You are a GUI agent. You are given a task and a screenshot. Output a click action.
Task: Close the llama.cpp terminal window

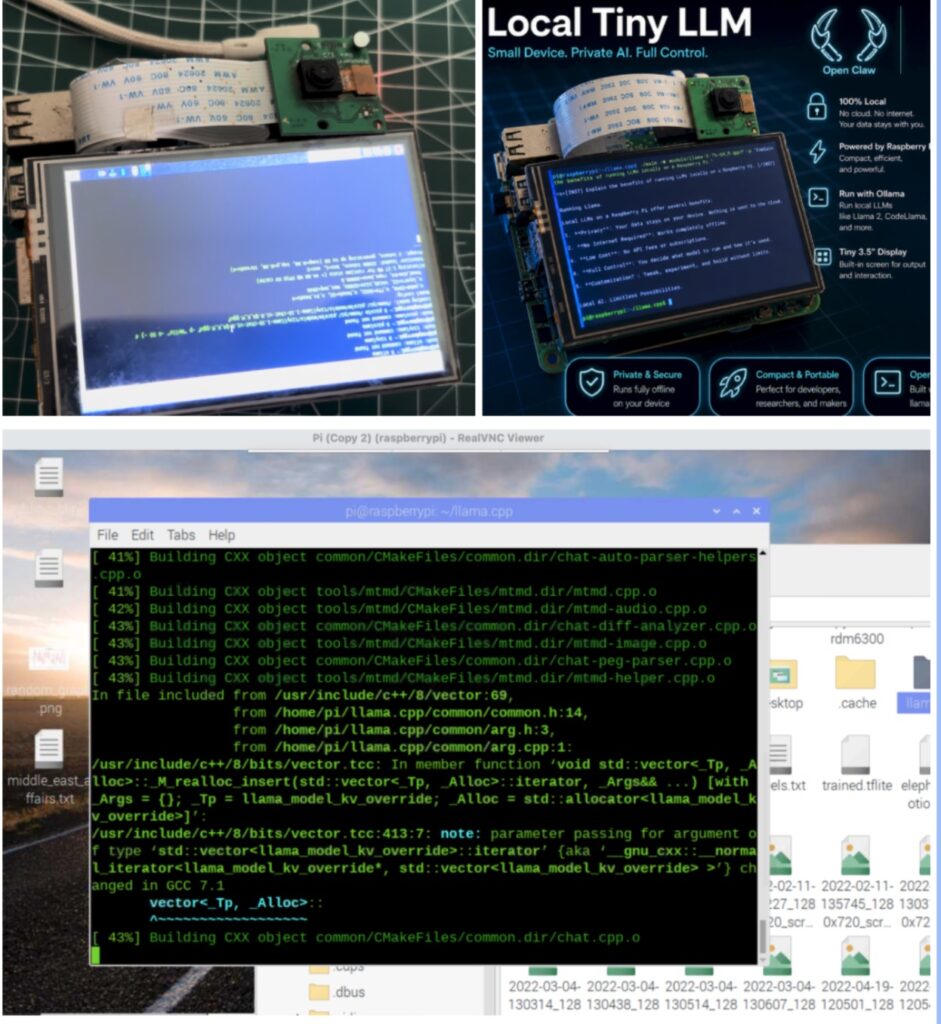coord(756,511)
